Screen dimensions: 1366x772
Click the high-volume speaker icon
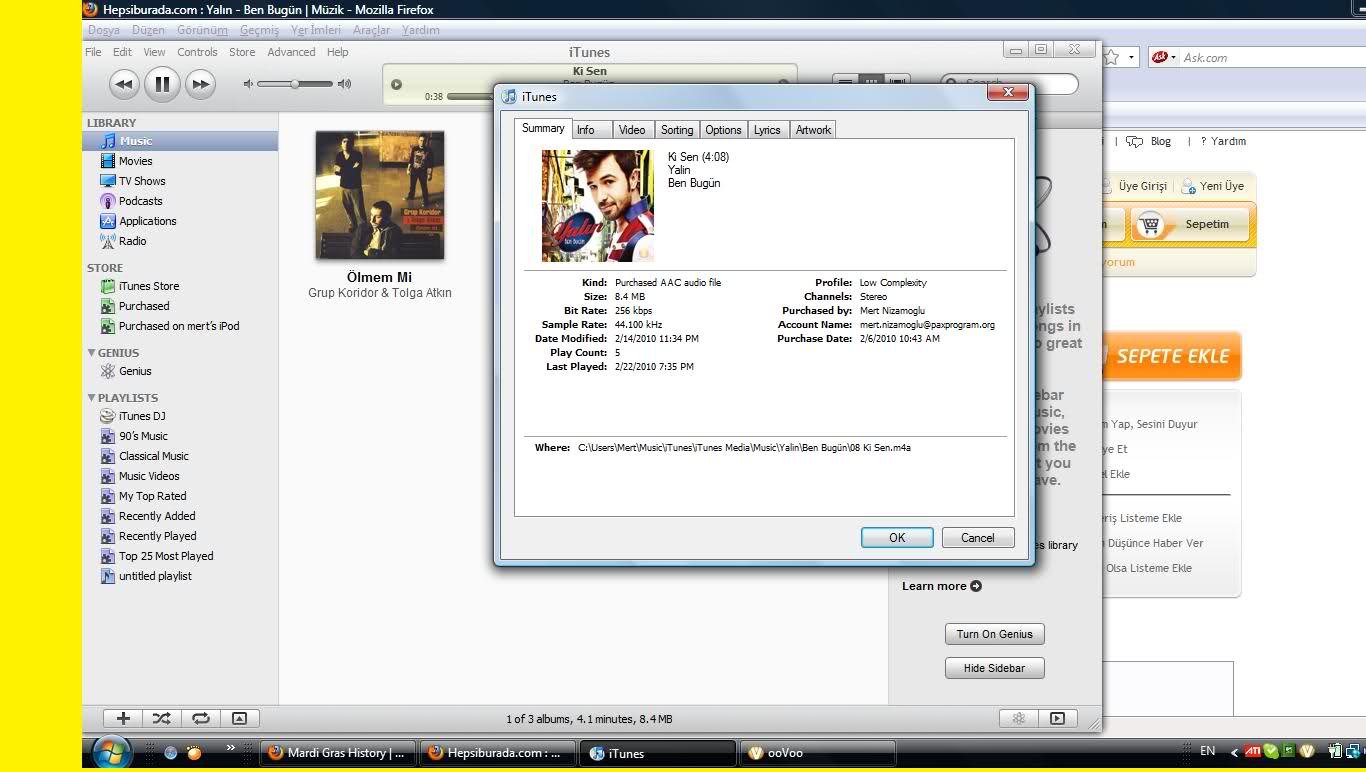tap(345, 84)
